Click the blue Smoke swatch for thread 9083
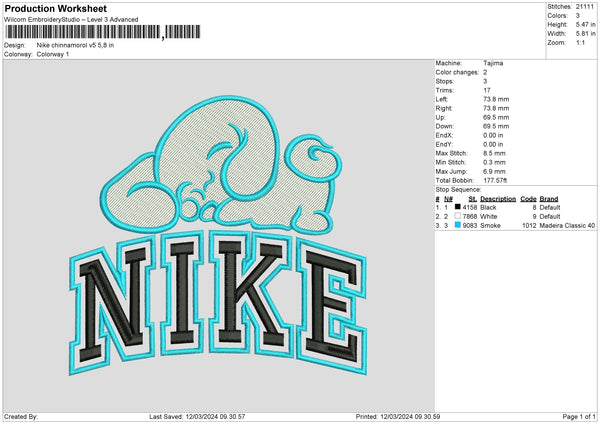Image resolution: width=600 pixels, height=424 pixels. 457,225
